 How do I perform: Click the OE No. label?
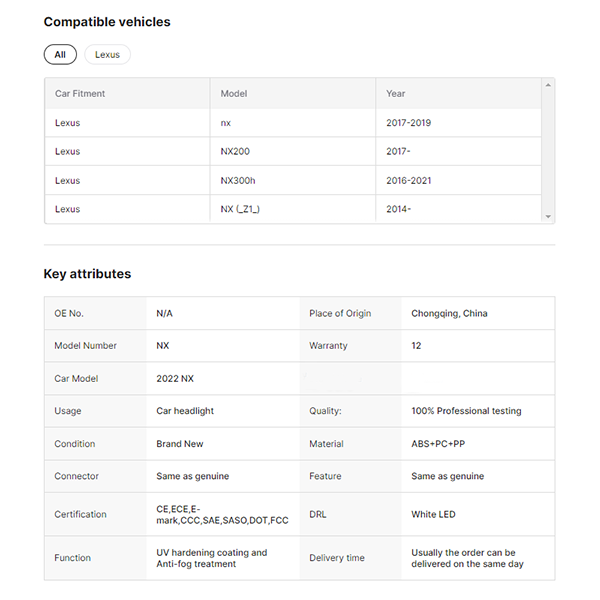pos(69,313)
